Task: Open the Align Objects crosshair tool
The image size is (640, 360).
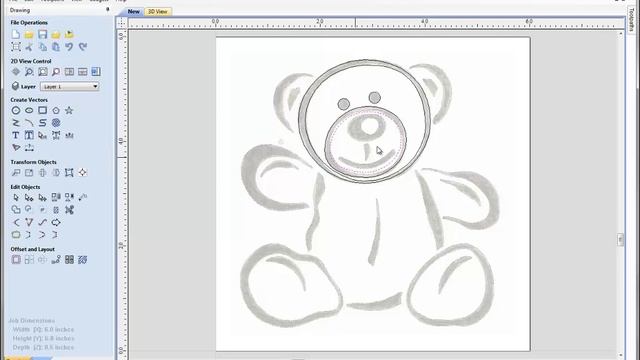Action: [x=83, y=172]
